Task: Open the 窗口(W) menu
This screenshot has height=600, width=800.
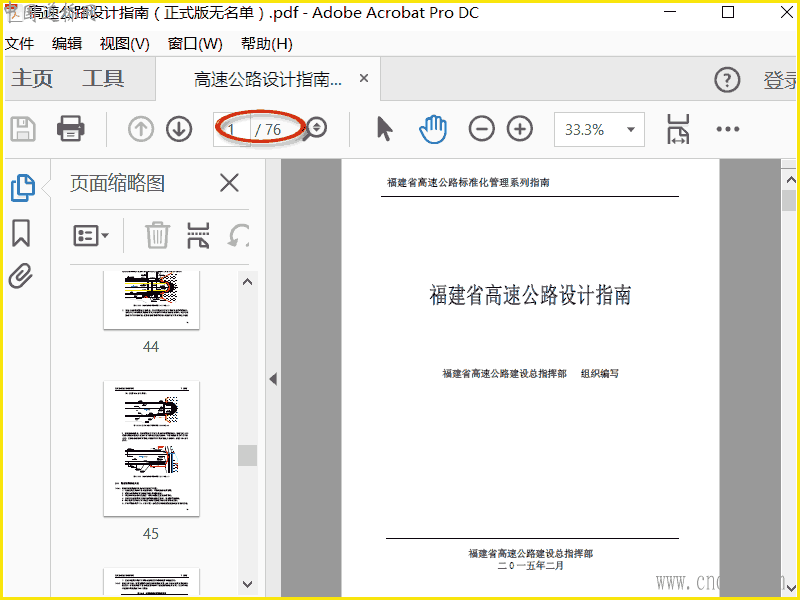Action: pyautogui.click(x=195, y=44)
